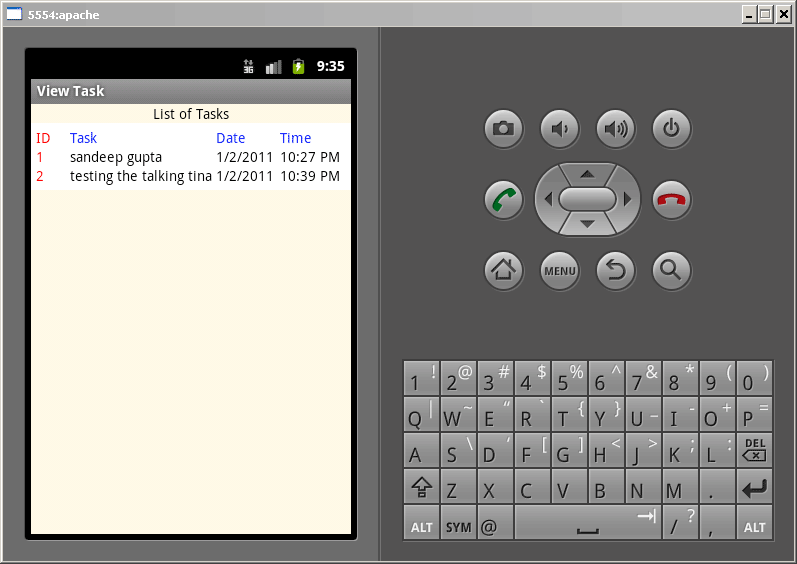Click the 'Date' column header
Viewport: 797px width, 564px height.
point(231,138)
